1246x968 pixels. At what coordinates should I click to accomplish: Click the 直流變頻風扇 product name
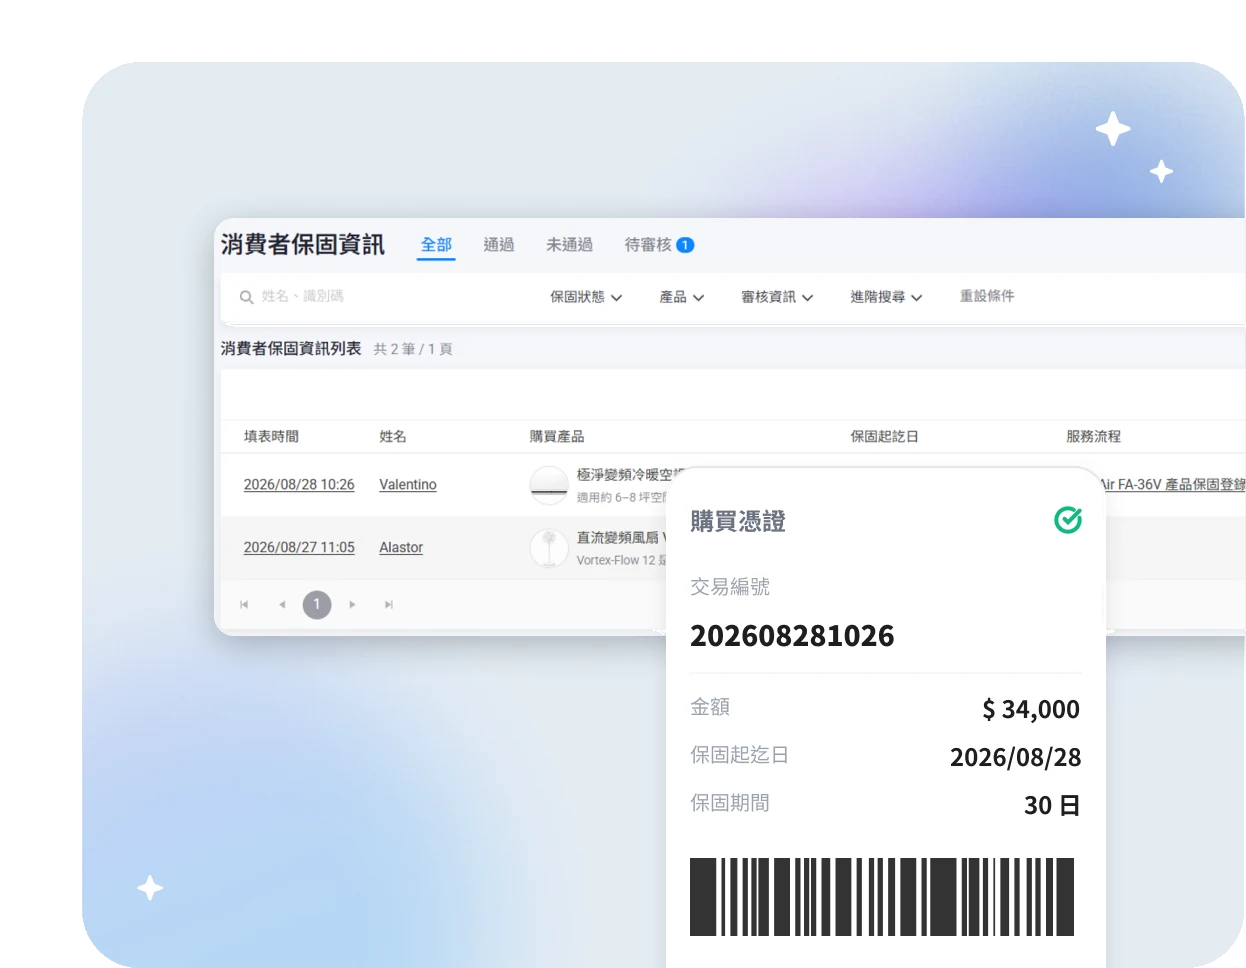pos(621,538)
